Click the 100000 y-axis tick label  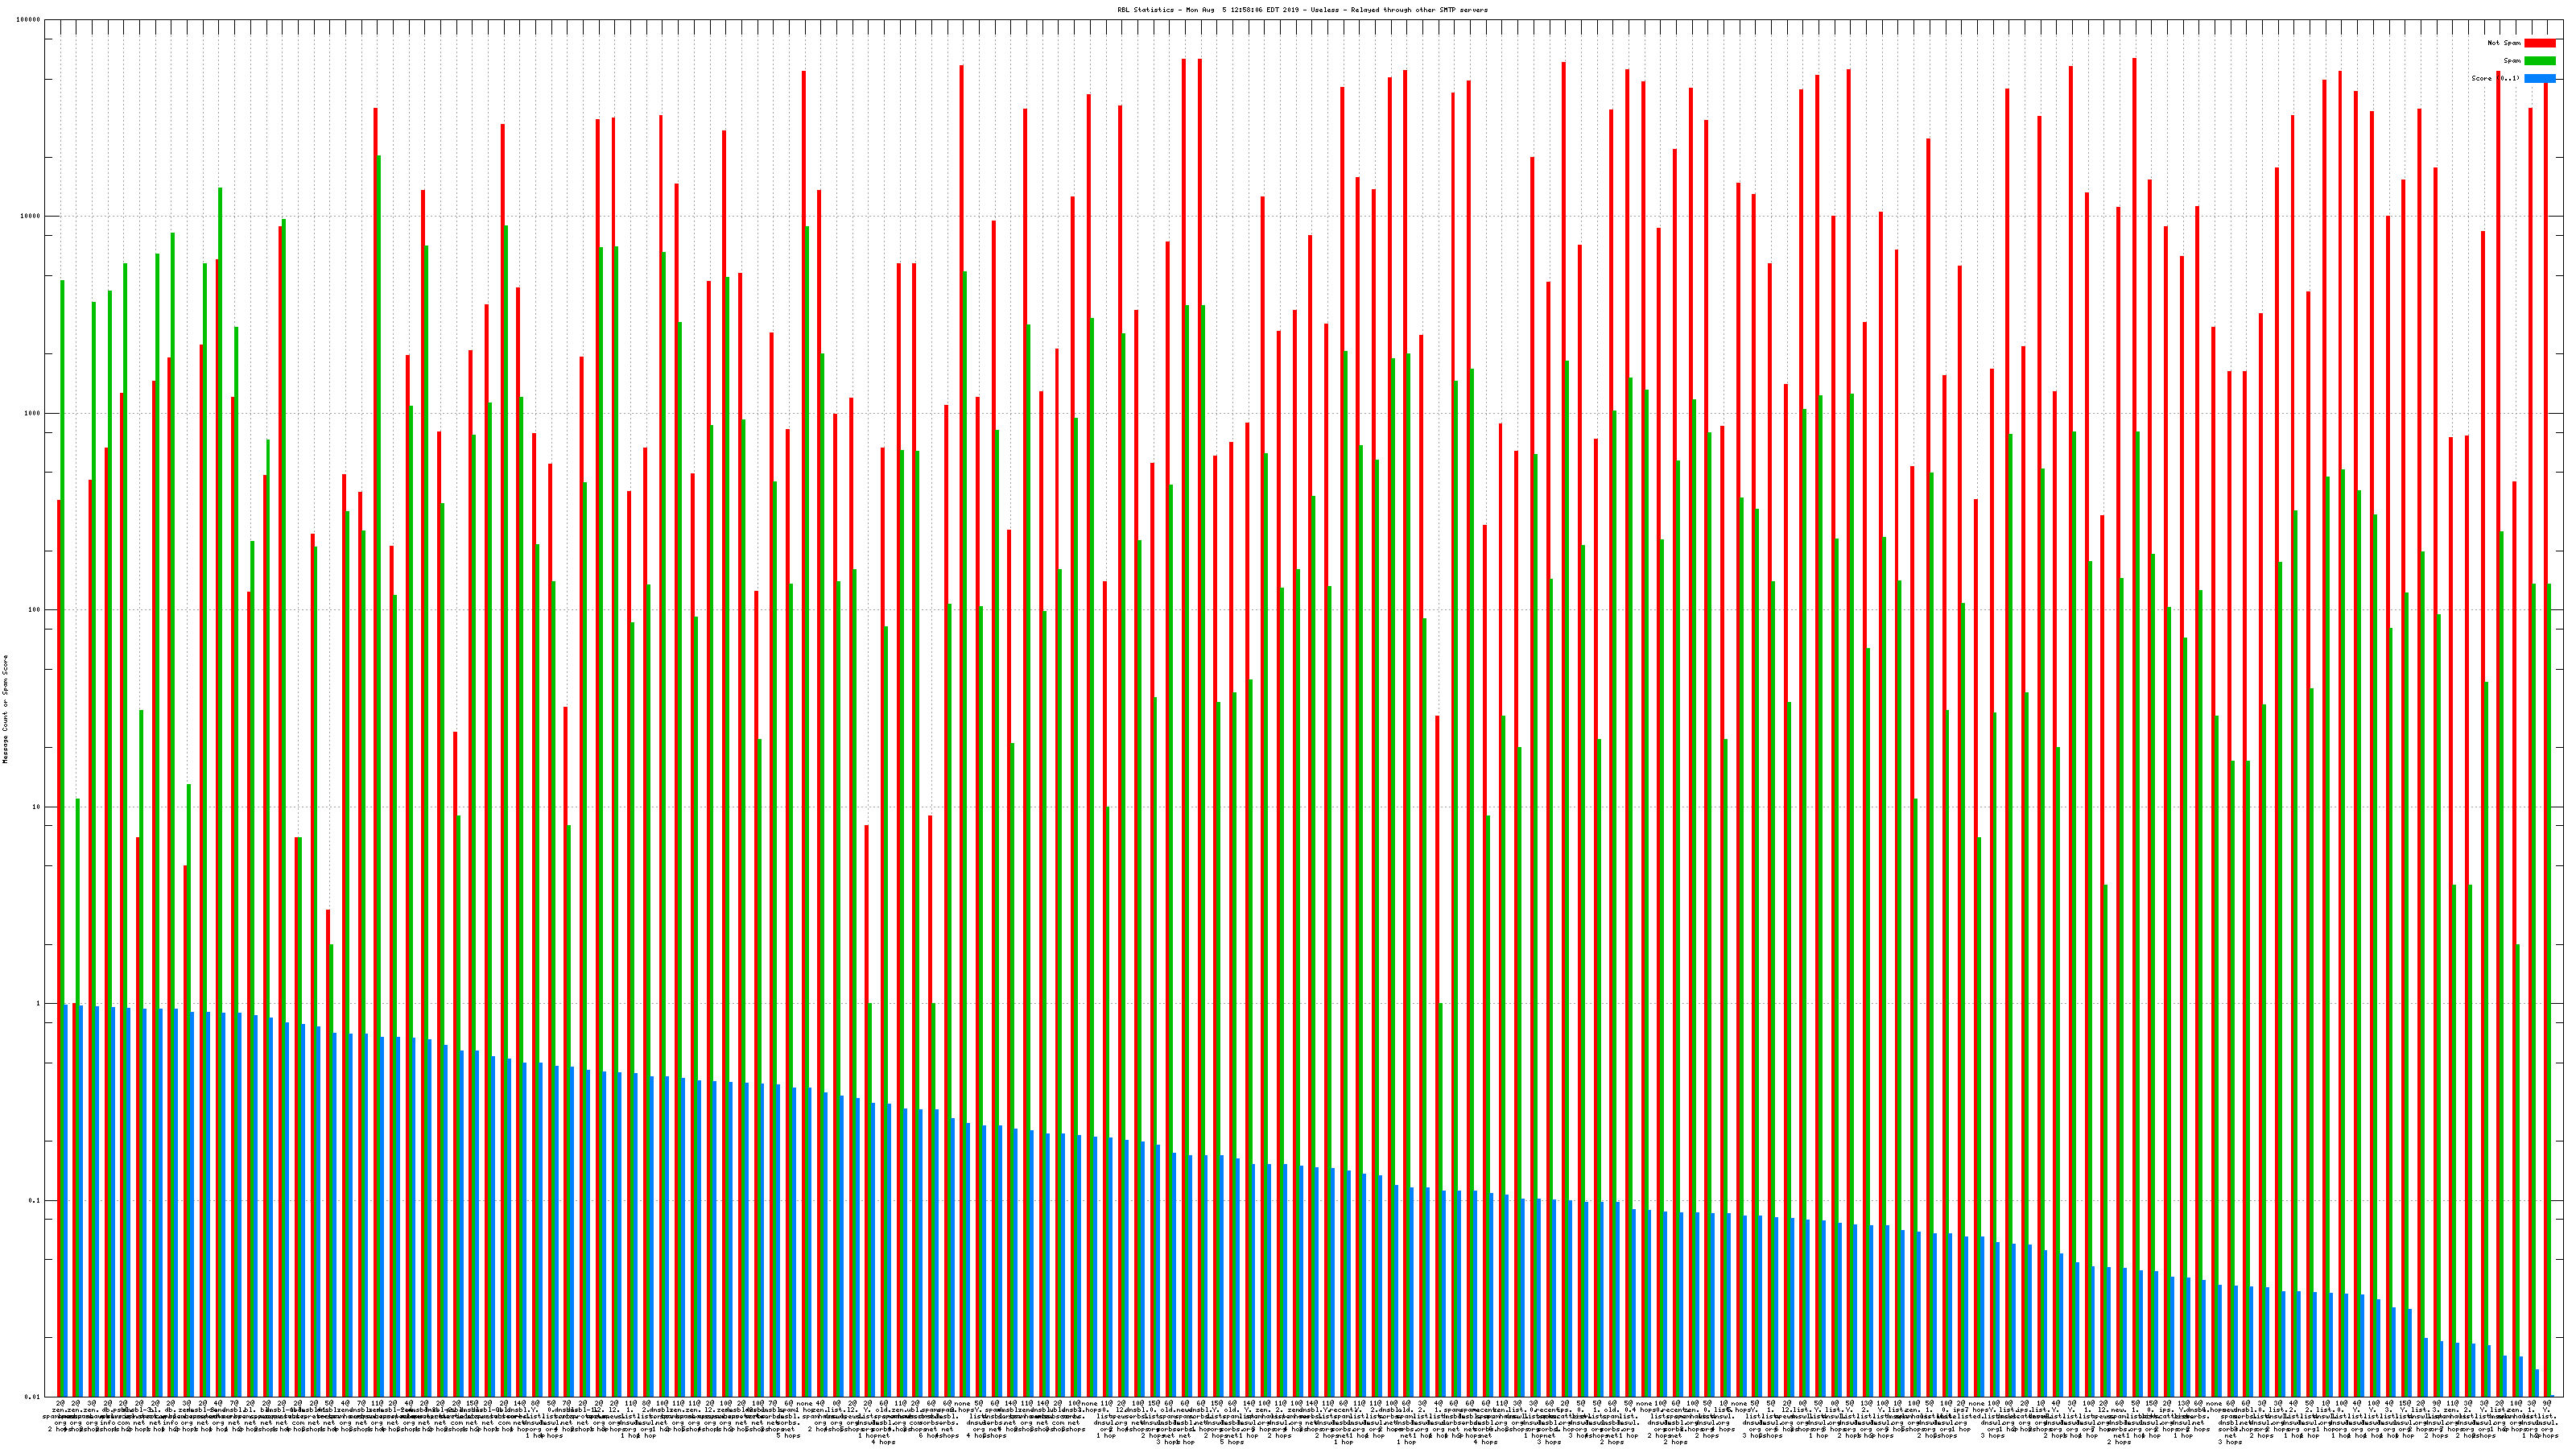29,20
